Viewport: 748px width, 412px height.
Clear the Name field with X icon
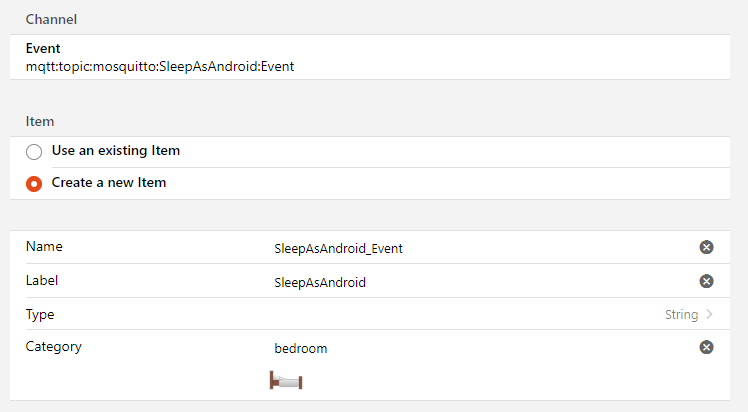(x=706, y=248)
